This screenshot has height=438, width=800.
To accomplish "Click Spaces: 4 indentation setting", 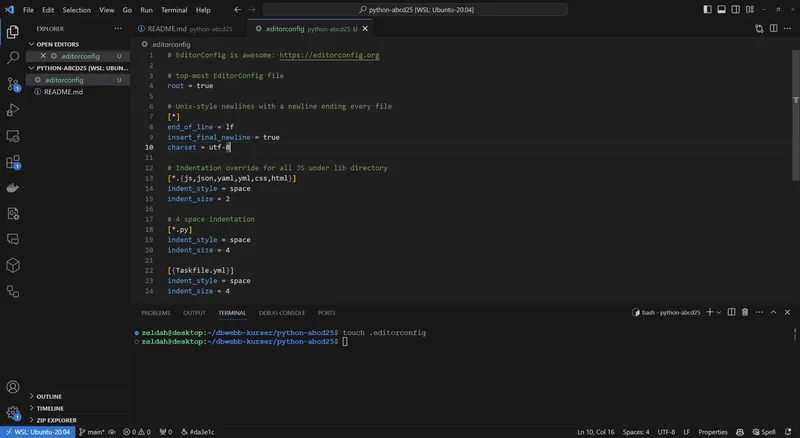I will pos(636,432).
